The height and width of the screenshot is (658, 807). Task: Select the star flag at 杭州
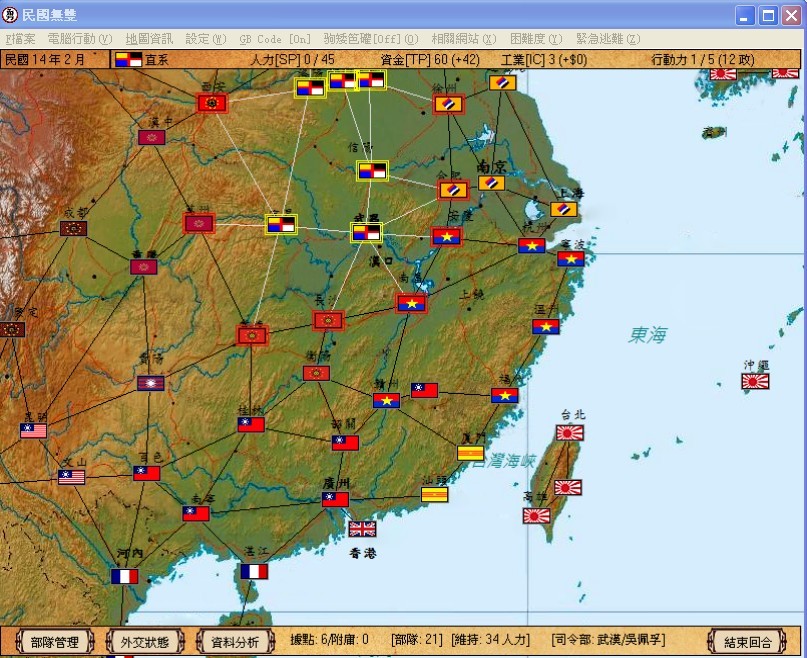[x=532, y=246]
